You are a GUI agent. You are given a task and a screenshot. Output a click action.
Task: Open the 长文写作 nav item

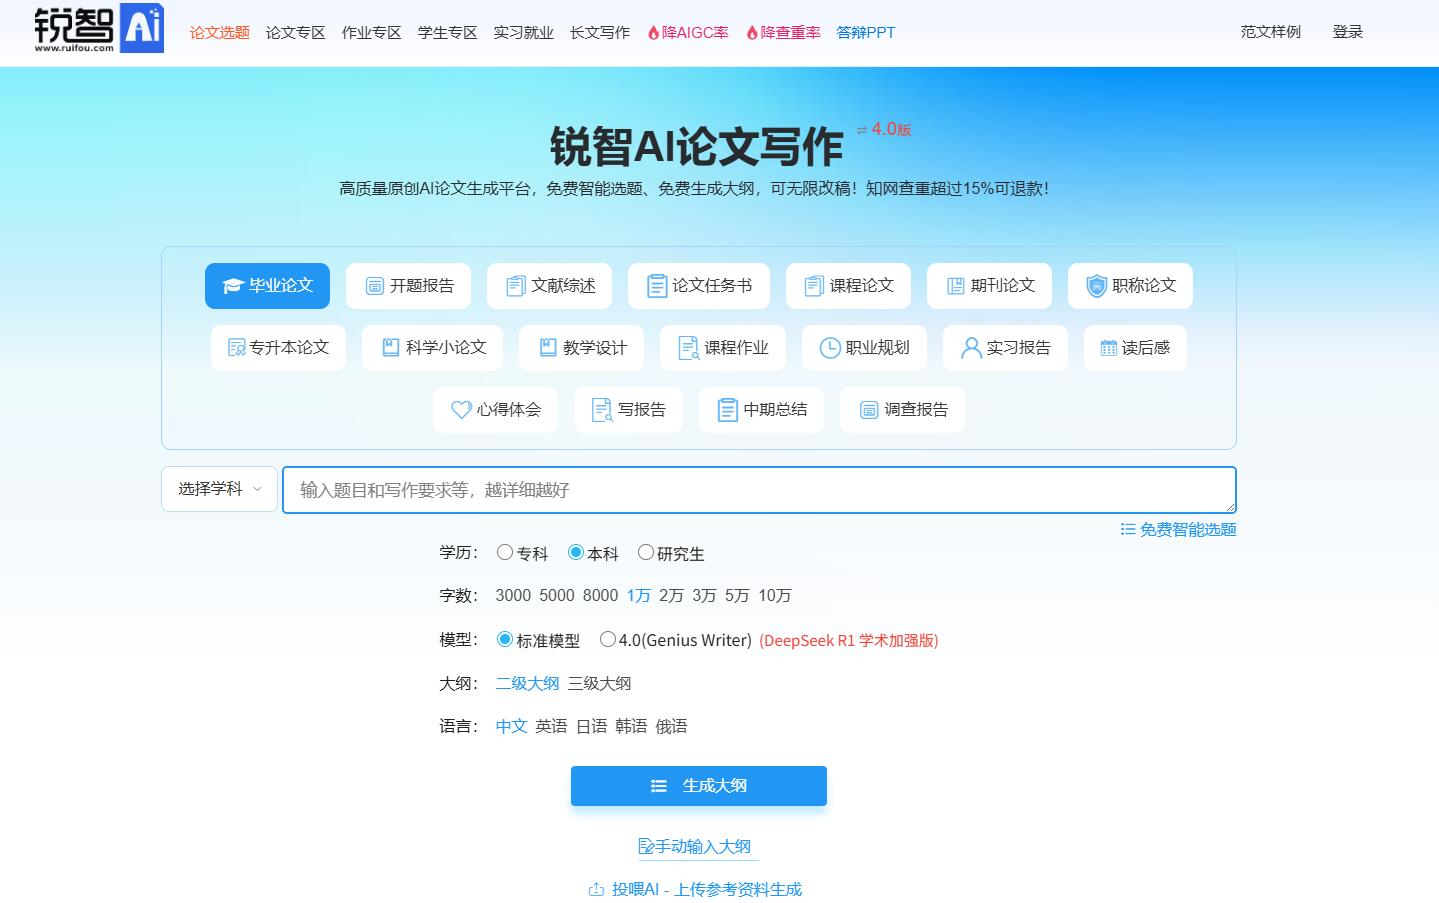600,33
